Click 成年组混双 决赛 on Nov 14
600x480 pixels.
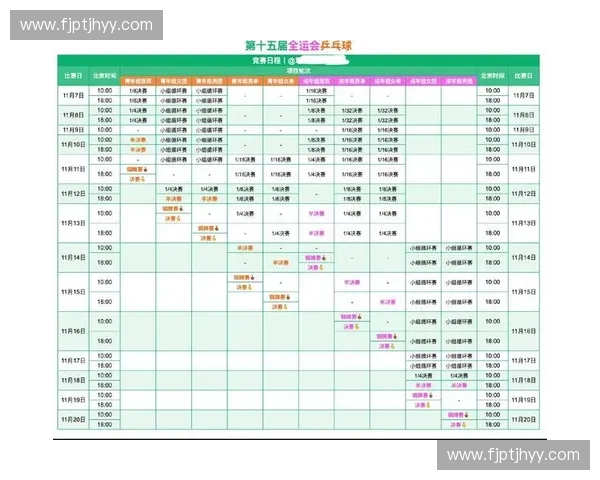click(x=315, y=268)
